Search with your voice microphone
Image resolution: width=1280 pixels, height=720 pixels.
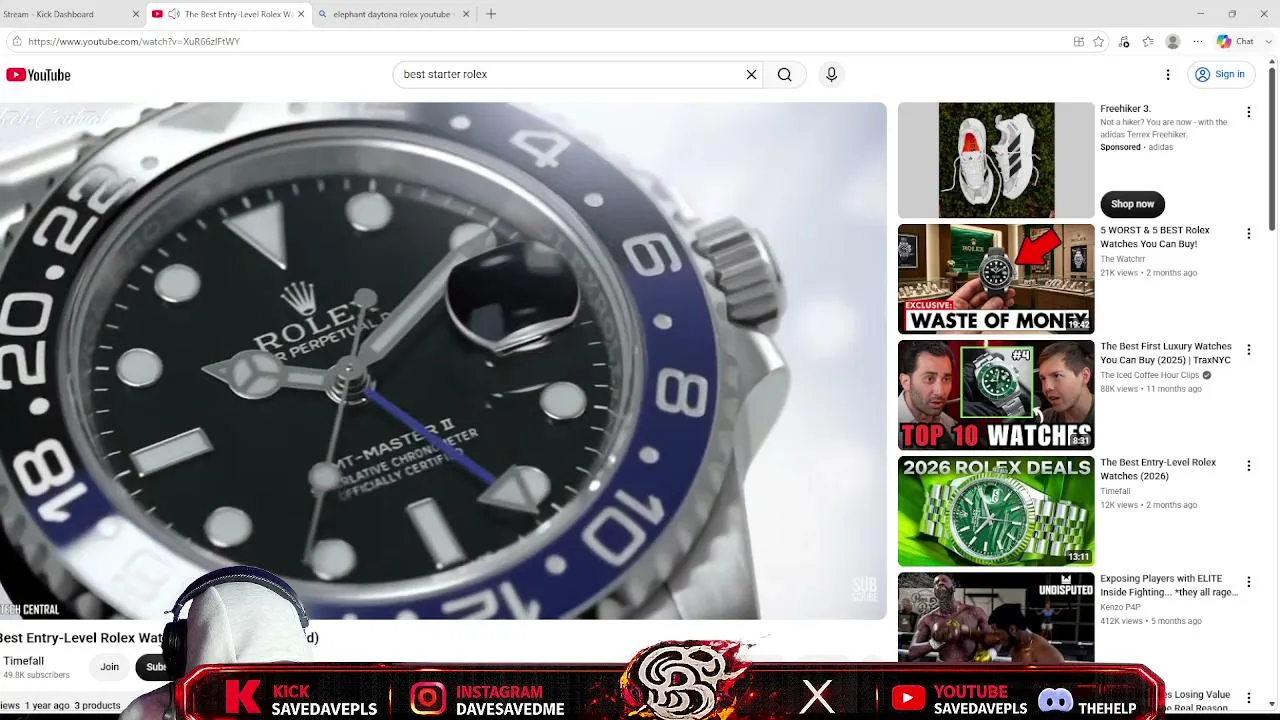(x=831, y=75)
